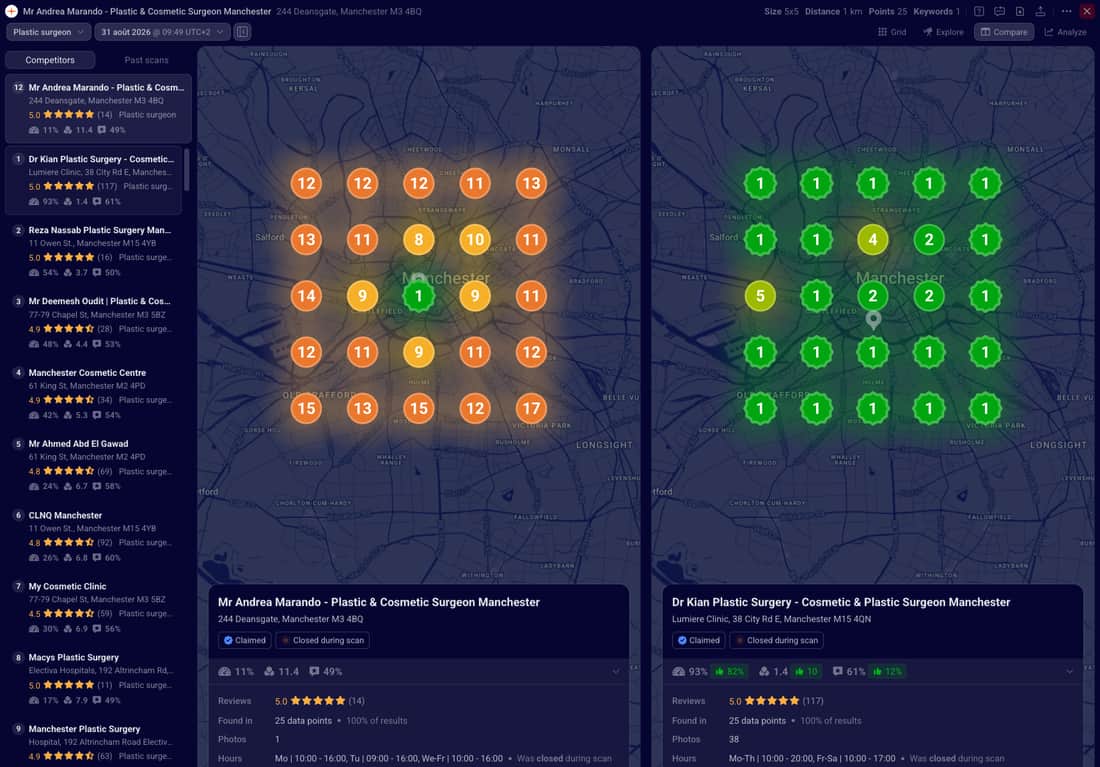The height and width of the screenshot is (767, 1100).
Task: Click the comments chat icon in header
Action: coord(1000,11)
